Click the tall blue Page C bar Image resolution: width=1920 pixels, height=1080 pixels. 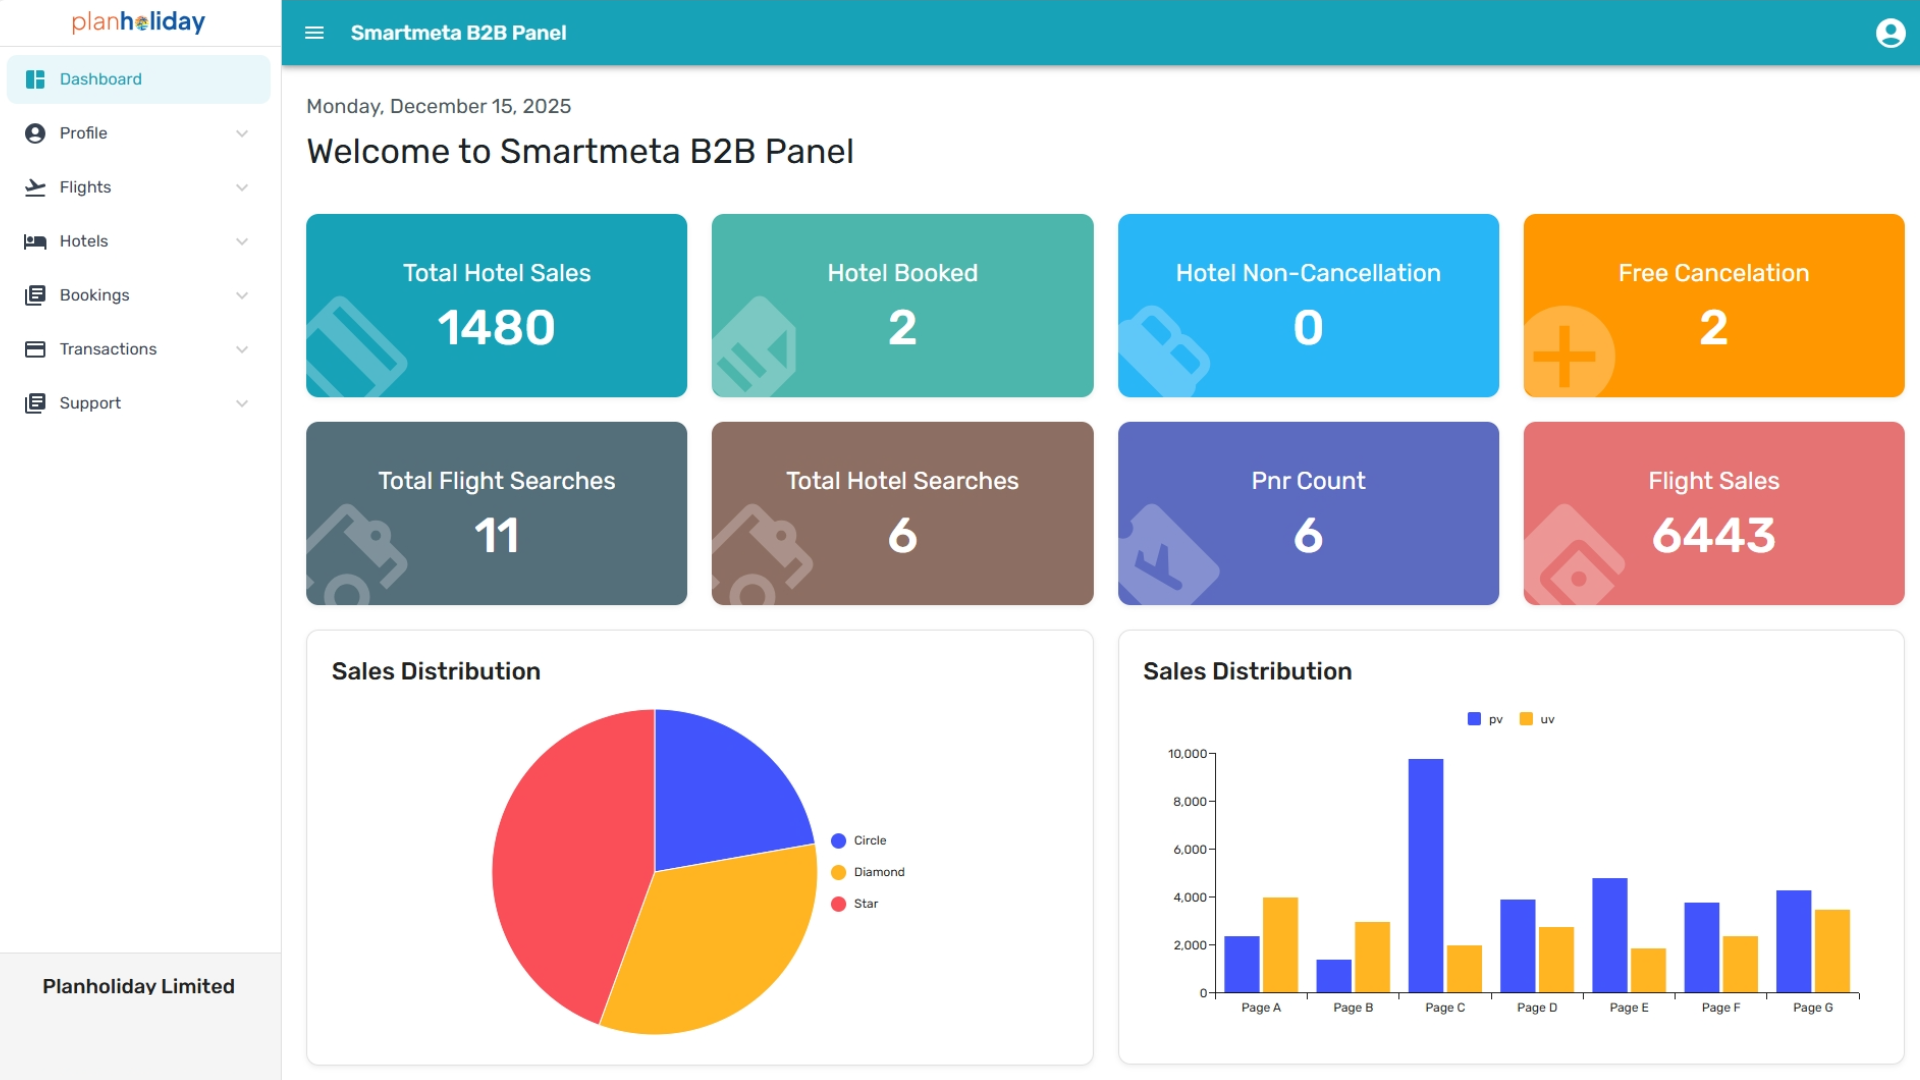1426,876
